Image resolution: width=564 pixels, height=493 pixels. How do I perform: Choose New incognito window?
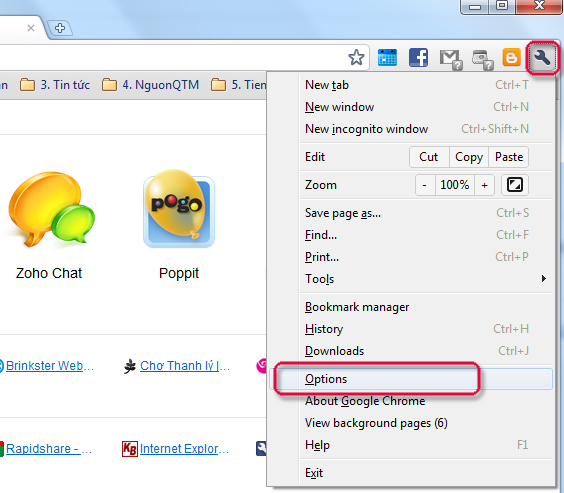(411, 129)
